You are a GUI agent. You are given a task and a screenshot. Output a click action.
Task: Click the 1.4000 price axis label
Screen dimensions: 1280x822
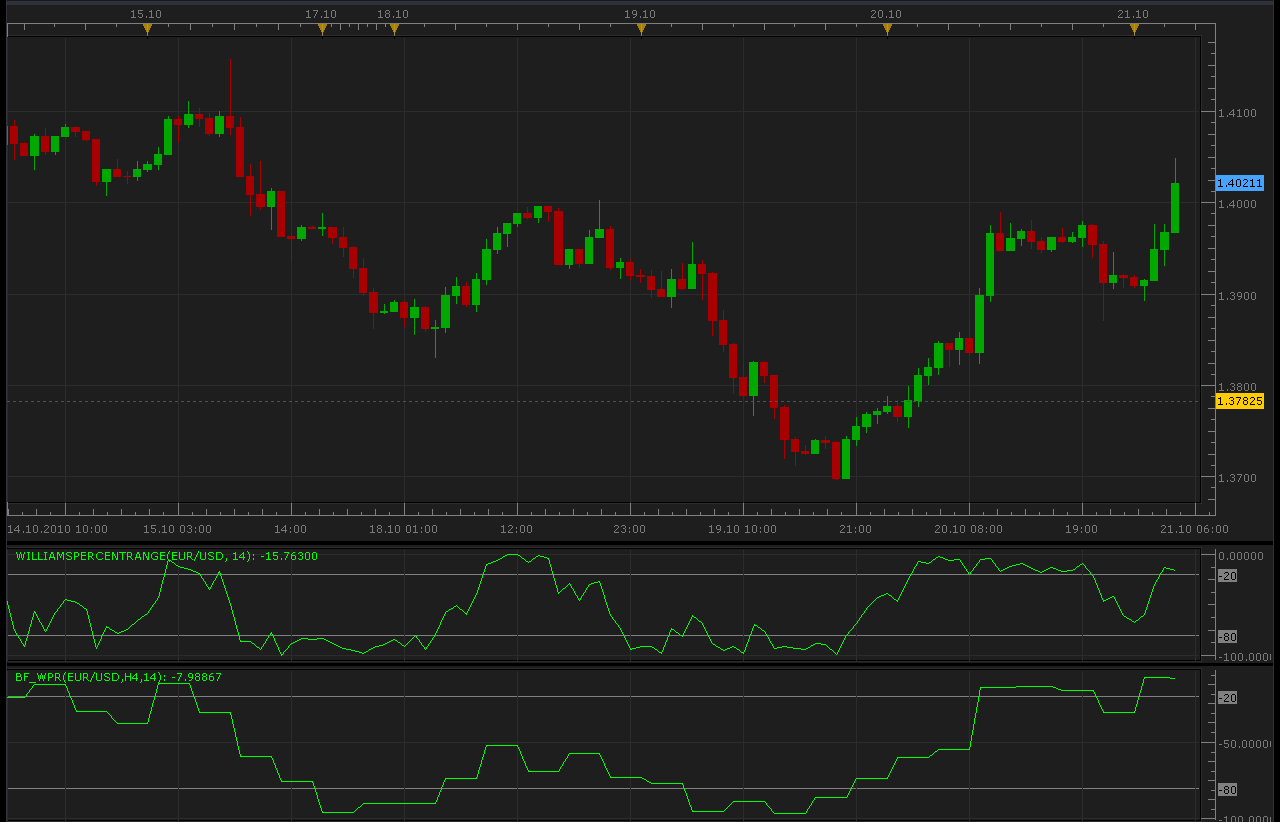point(1237,204)
